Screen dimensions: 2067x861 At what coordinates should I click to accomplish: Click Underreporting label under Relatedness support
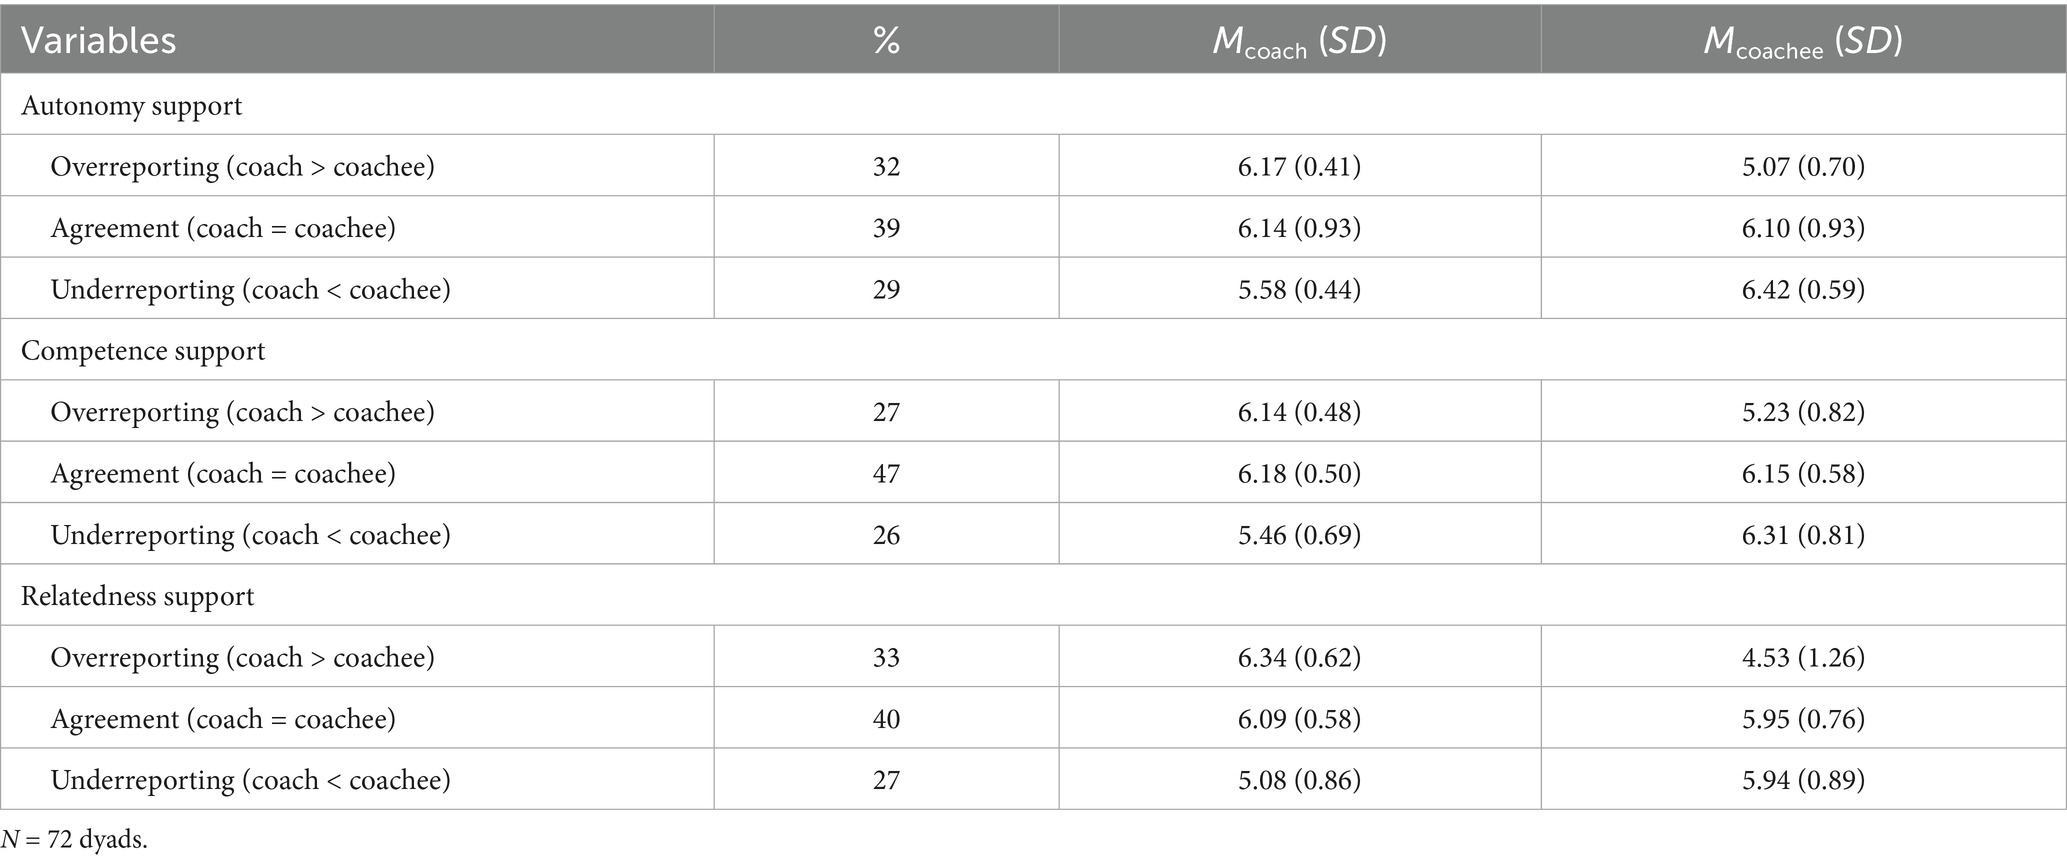[251, 780]
